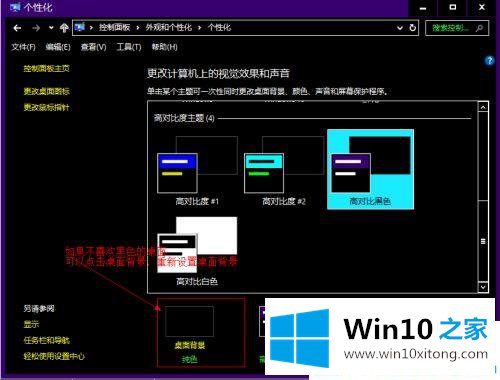Open 显示 link under 另请参阅
Viewport: 500px width, 380px height.
(31, 324)
